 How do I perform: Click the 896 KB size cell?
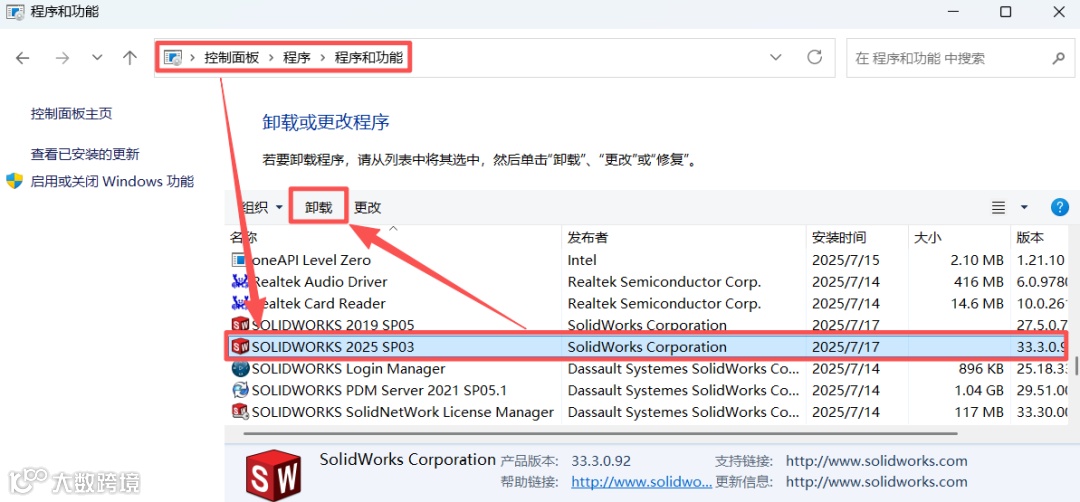click(x=981, y=368)
